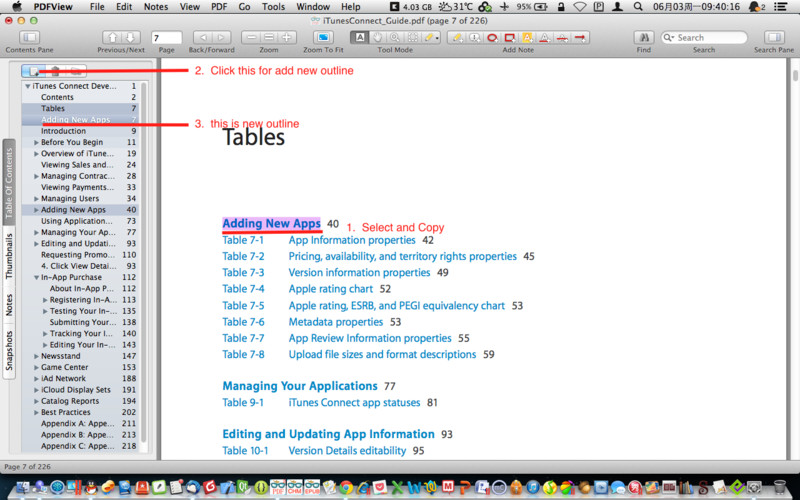This screenshot has width=800, height=500.
Task: Select the Tables outline row
Action: click(x=80, y=109)
